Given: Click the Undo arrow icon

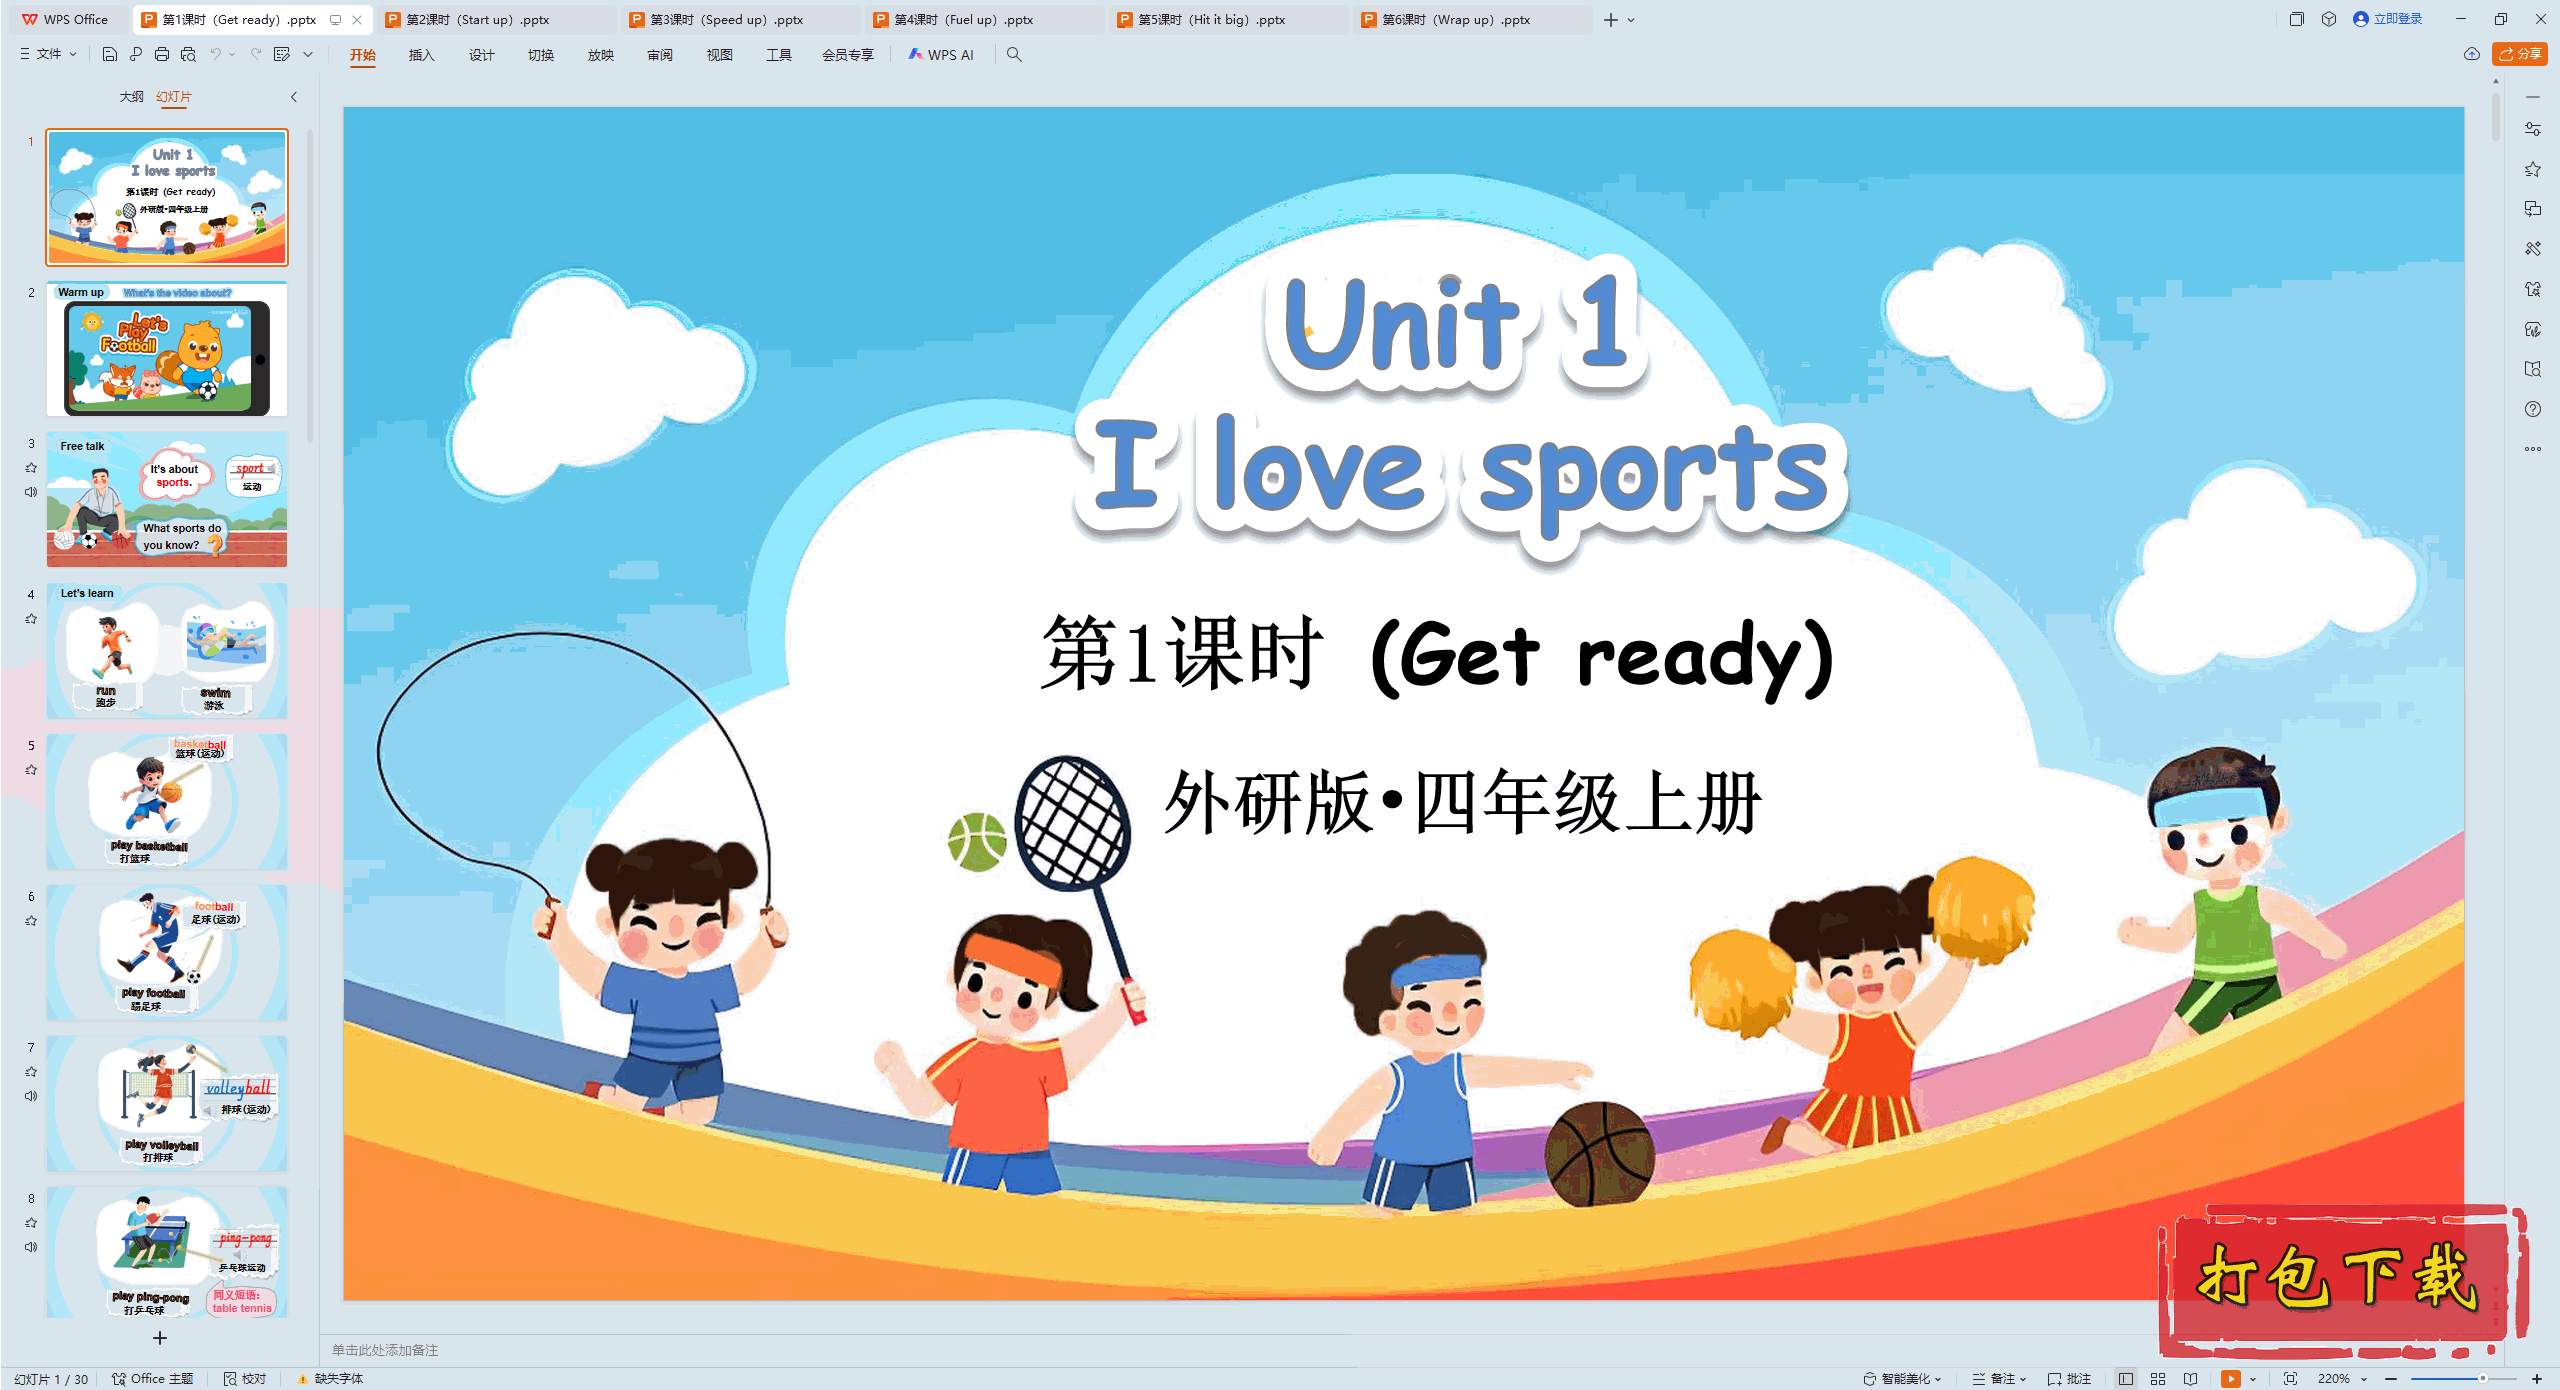Looking at the screenshot, I should (x=215, y=55).
